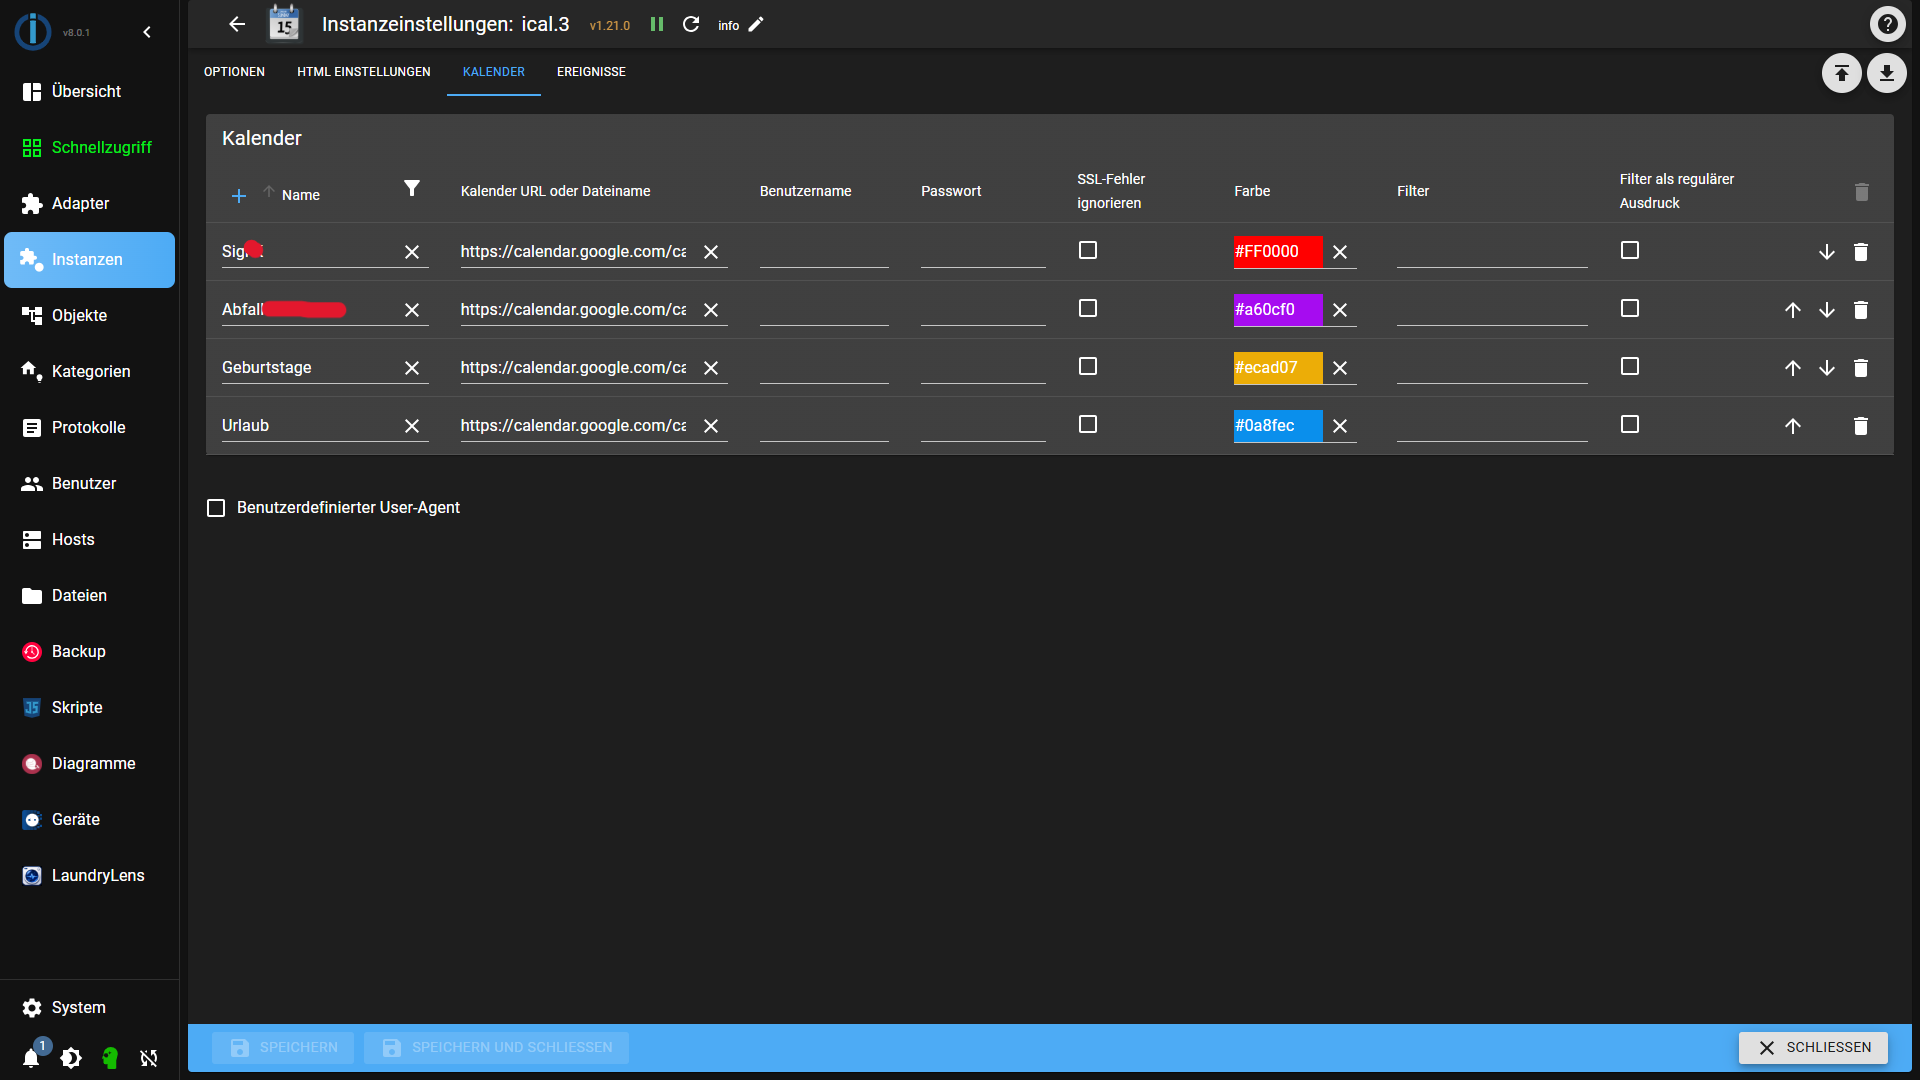Image resolution: width=1920 pixels, height=1080 pixels.
Task: Clear the Urlaub calendar URL
Action: (711, 426)
